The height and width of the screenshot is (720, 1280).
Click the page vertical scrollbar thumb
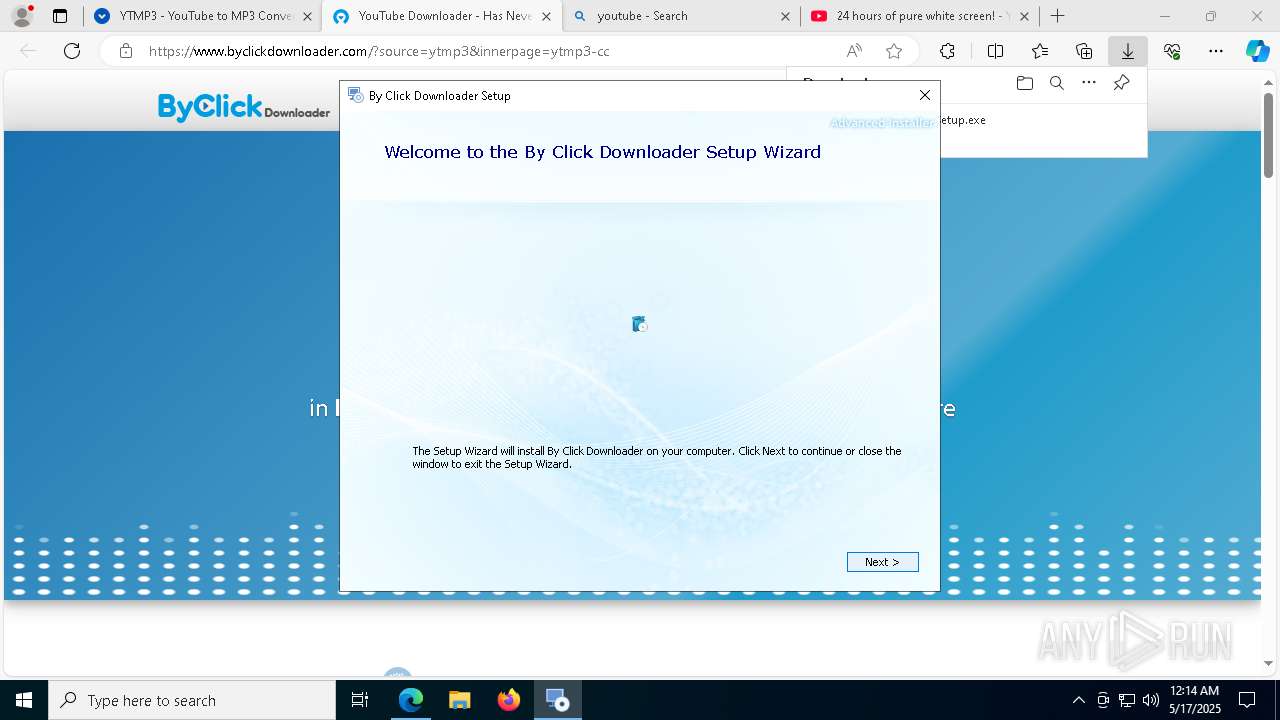click(1269, 135)
